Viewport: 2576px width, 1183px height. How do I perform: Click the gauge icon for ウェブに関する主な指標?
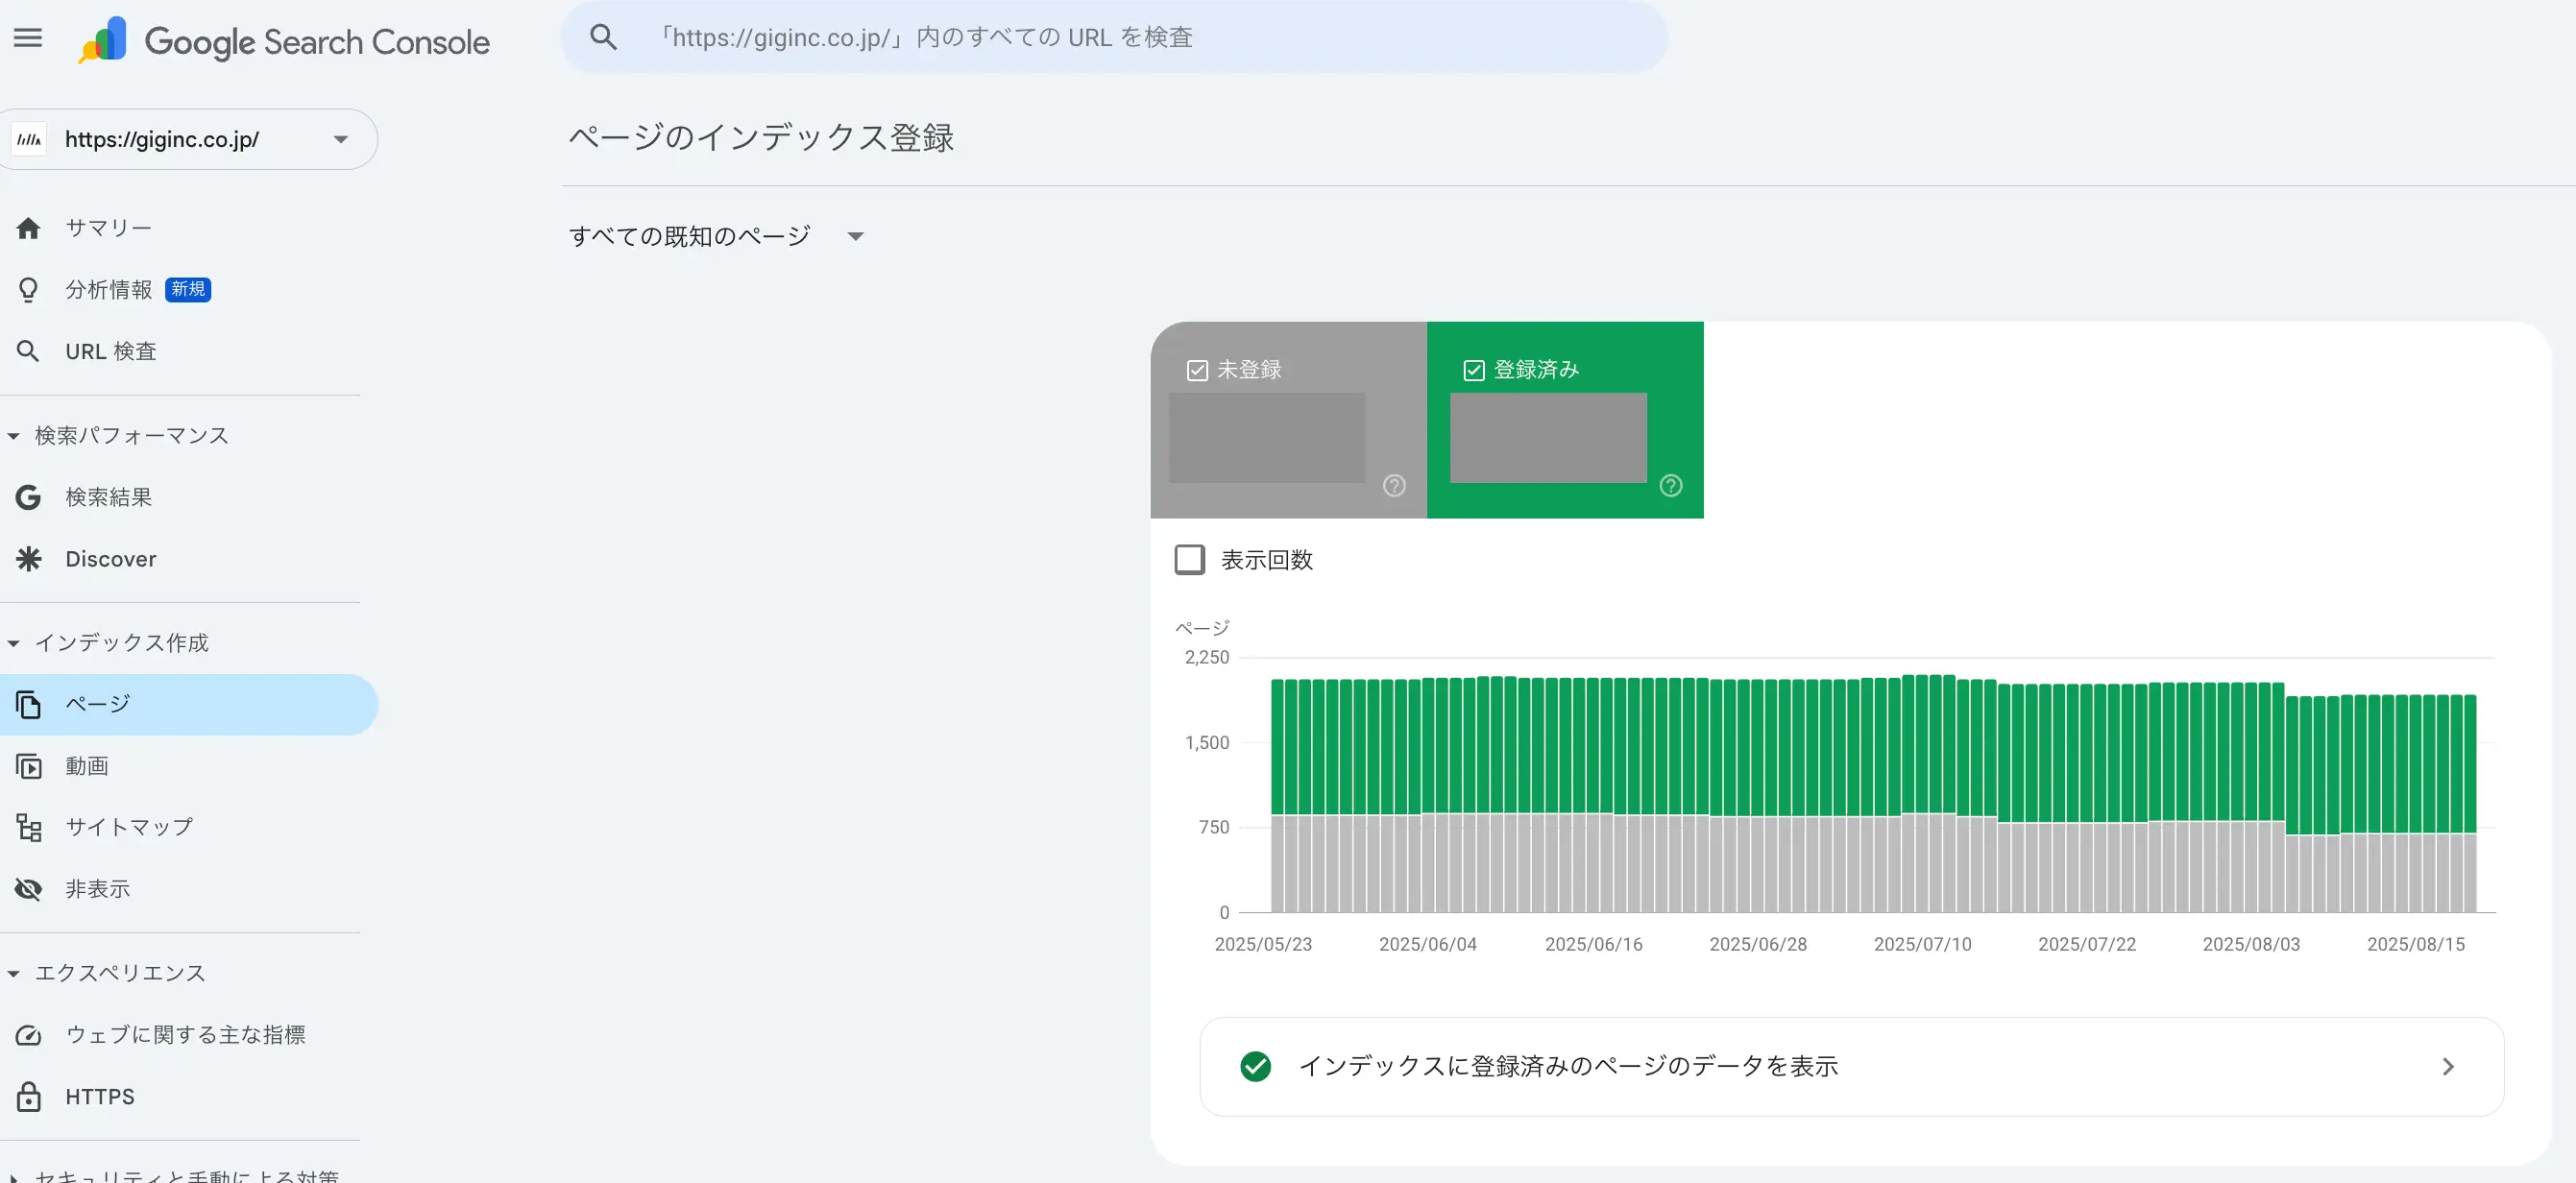[x=28, y=1035]
